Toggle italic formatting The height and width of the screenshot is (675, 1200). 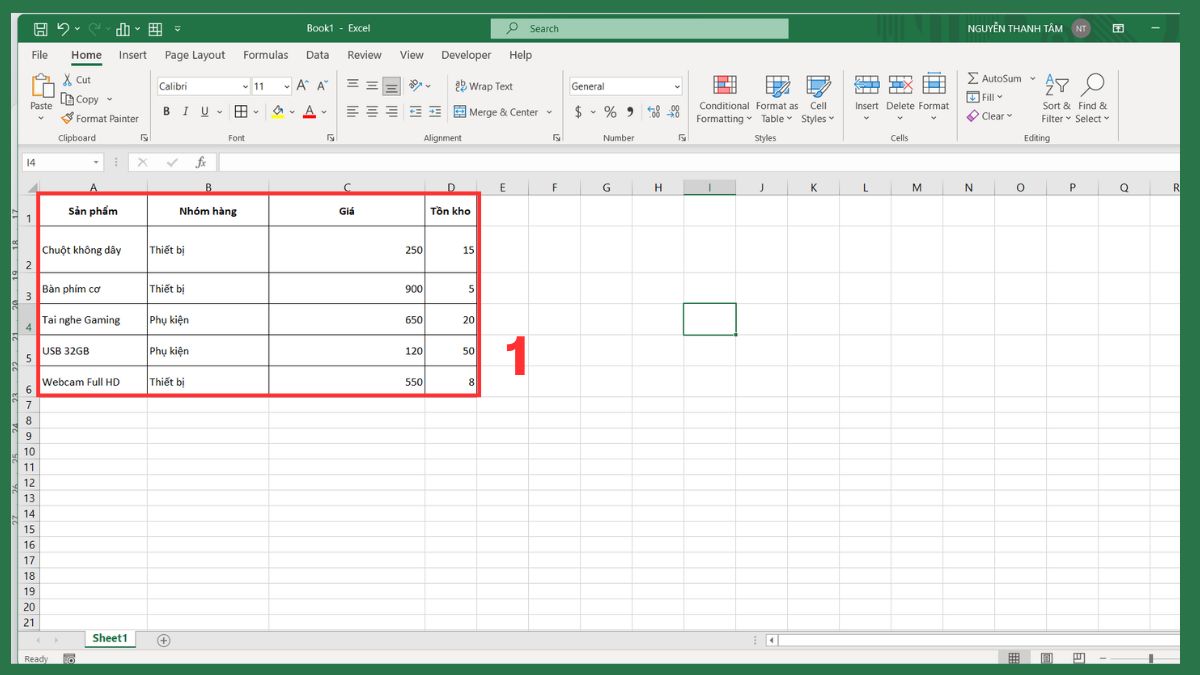pyautogui.click(x=184, y=111)
